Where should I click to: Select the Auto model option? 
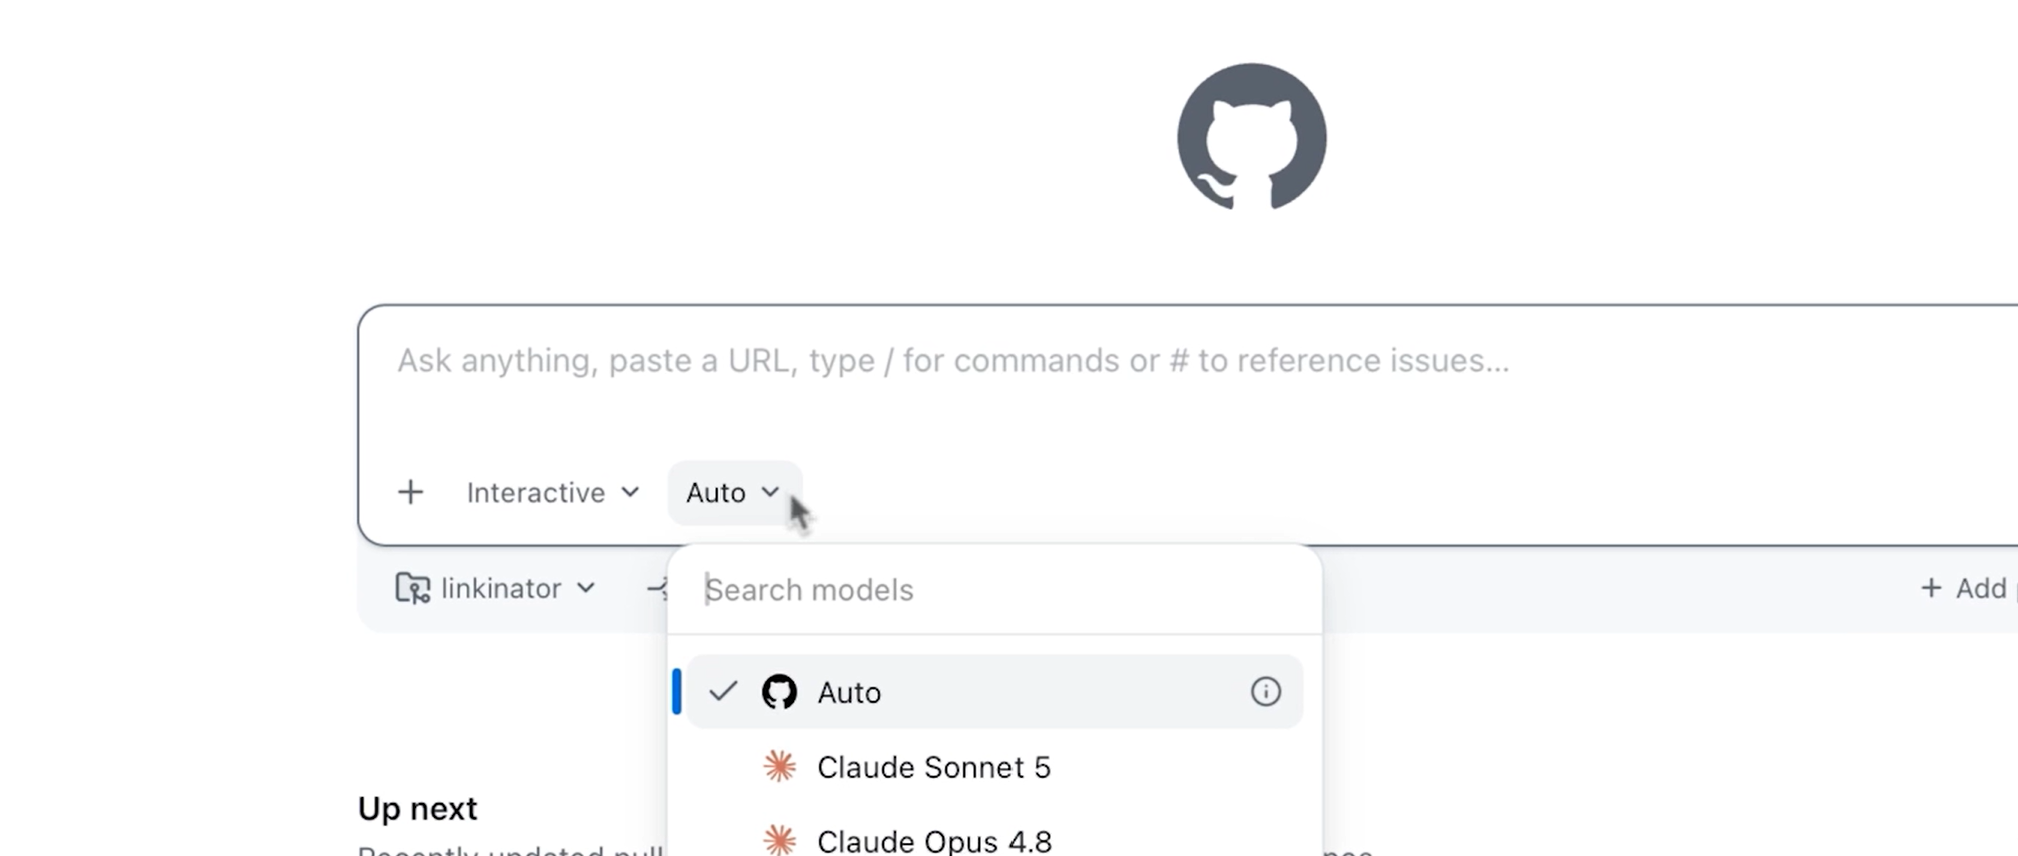coord(994,692)
